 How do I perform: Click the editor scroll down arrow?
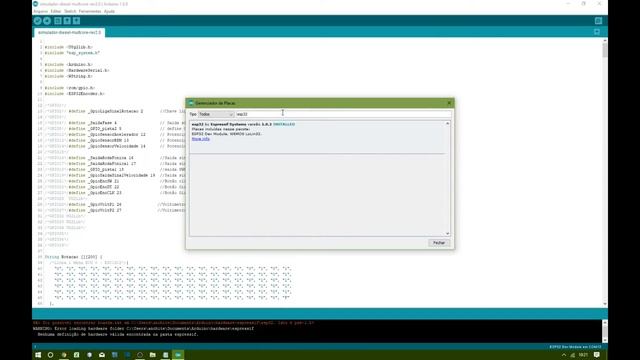pyautogui.click(x=604, y=304)
